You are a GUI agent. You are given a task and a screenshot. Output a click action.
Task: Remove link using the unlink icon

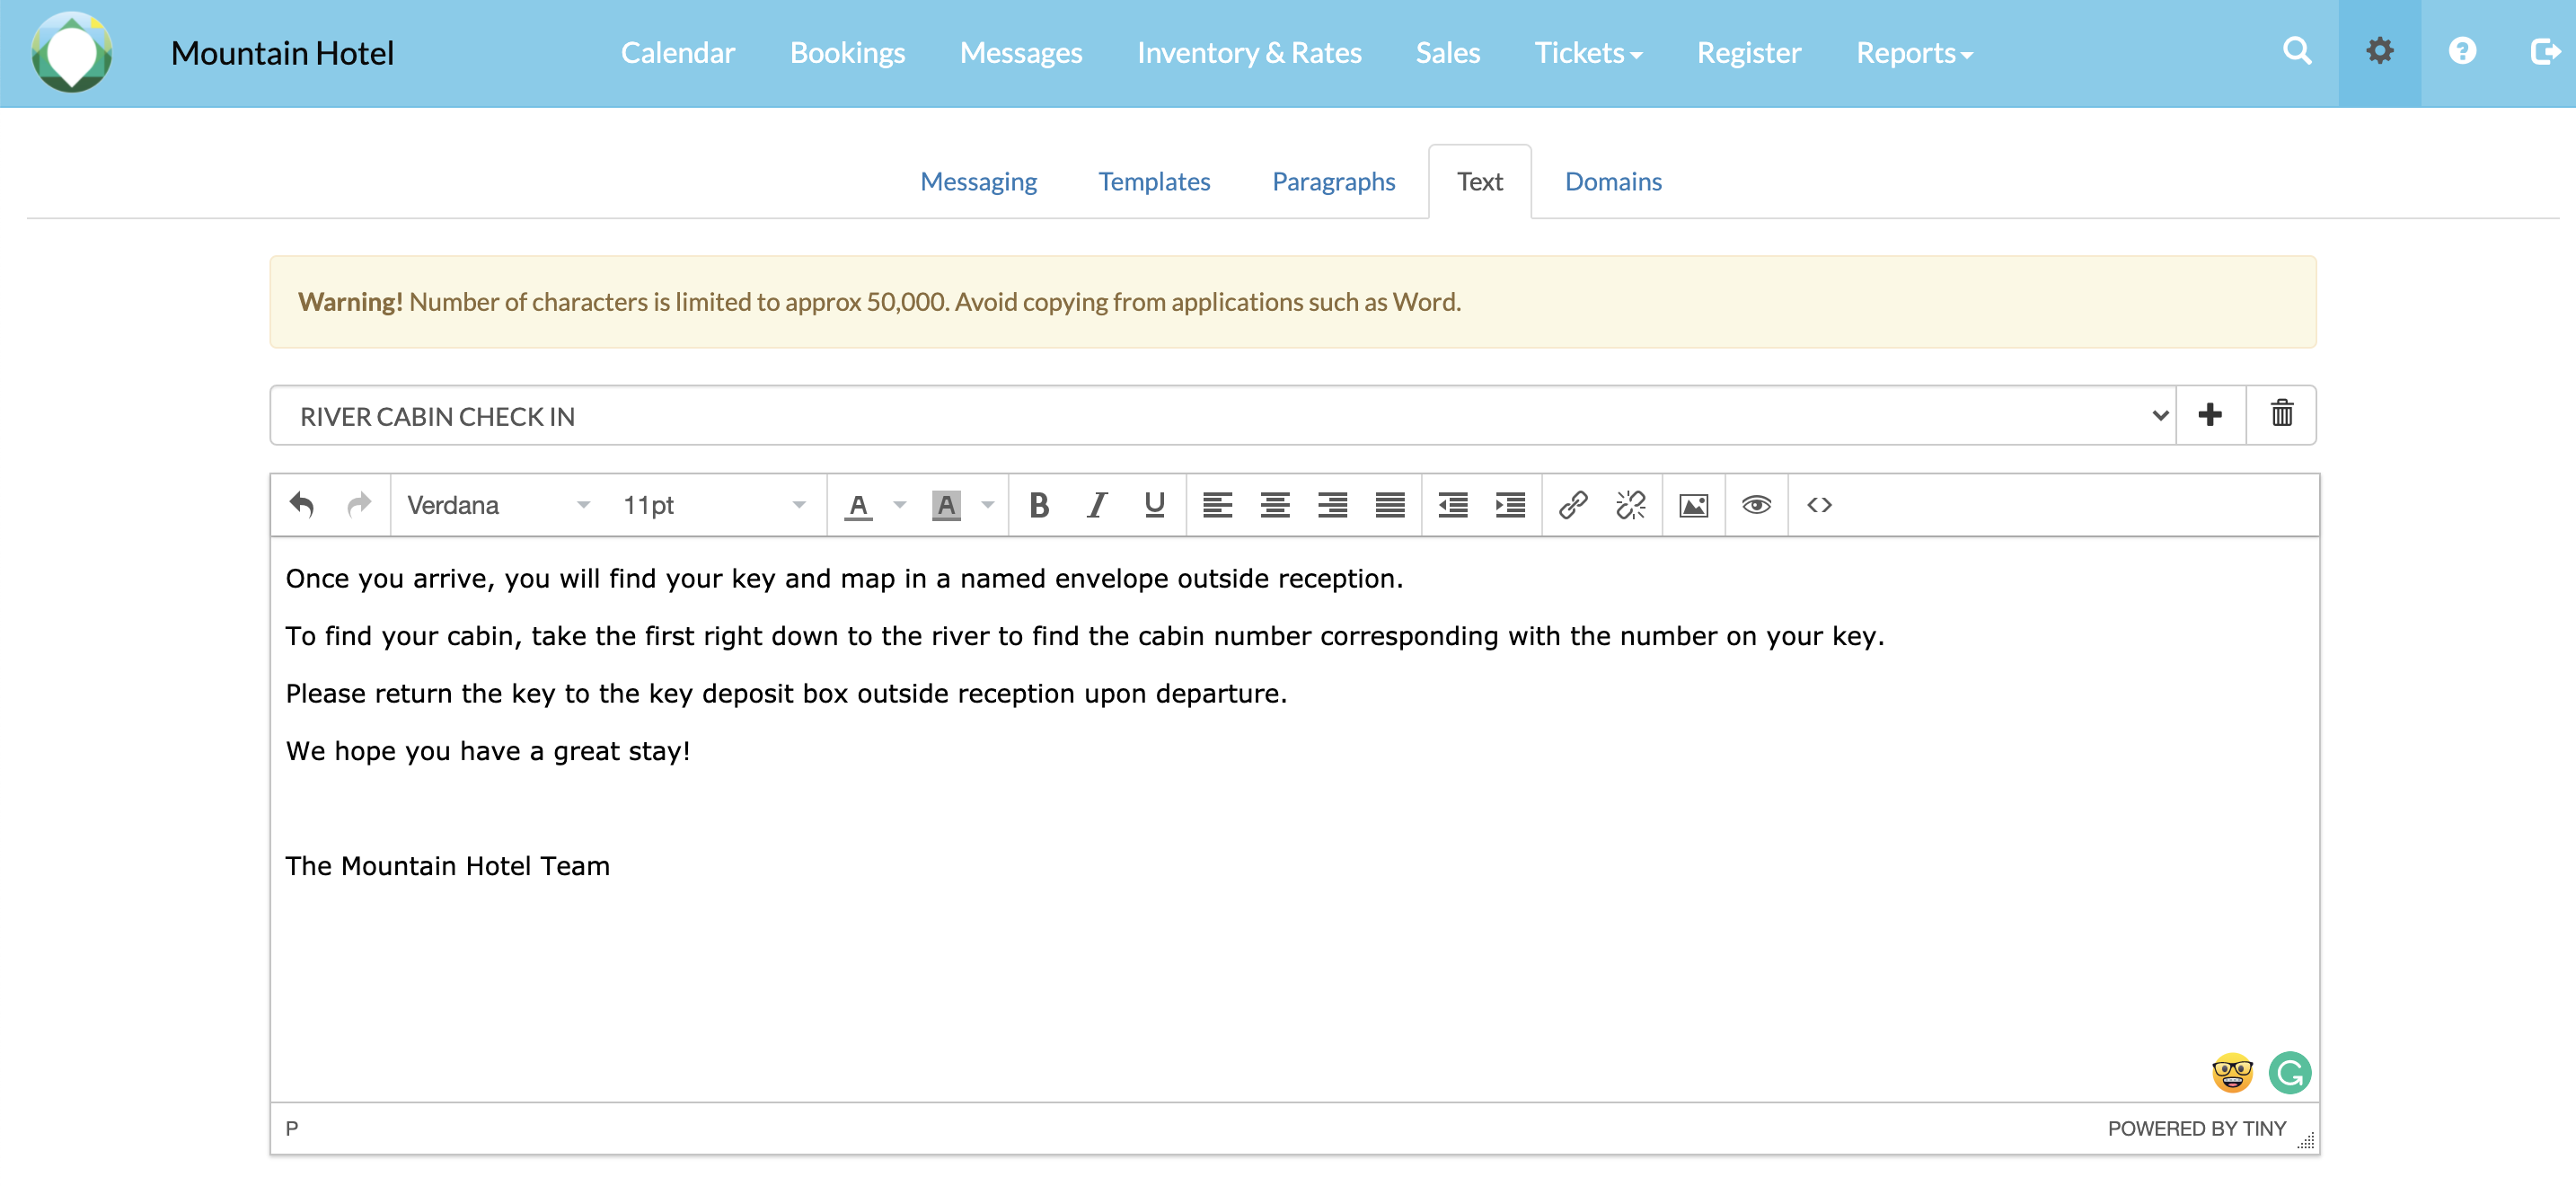point(1630,505)
